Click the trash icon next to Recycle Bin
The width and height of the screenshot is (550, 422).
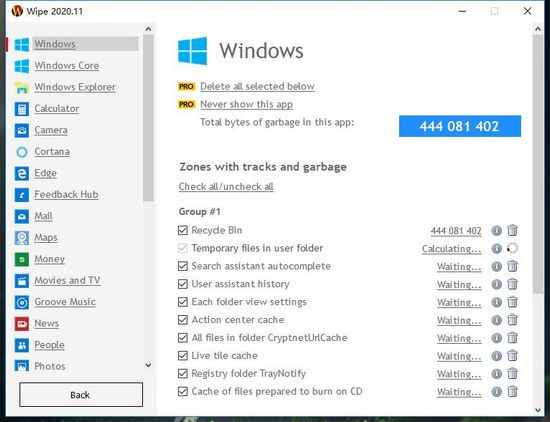point(512,230)
